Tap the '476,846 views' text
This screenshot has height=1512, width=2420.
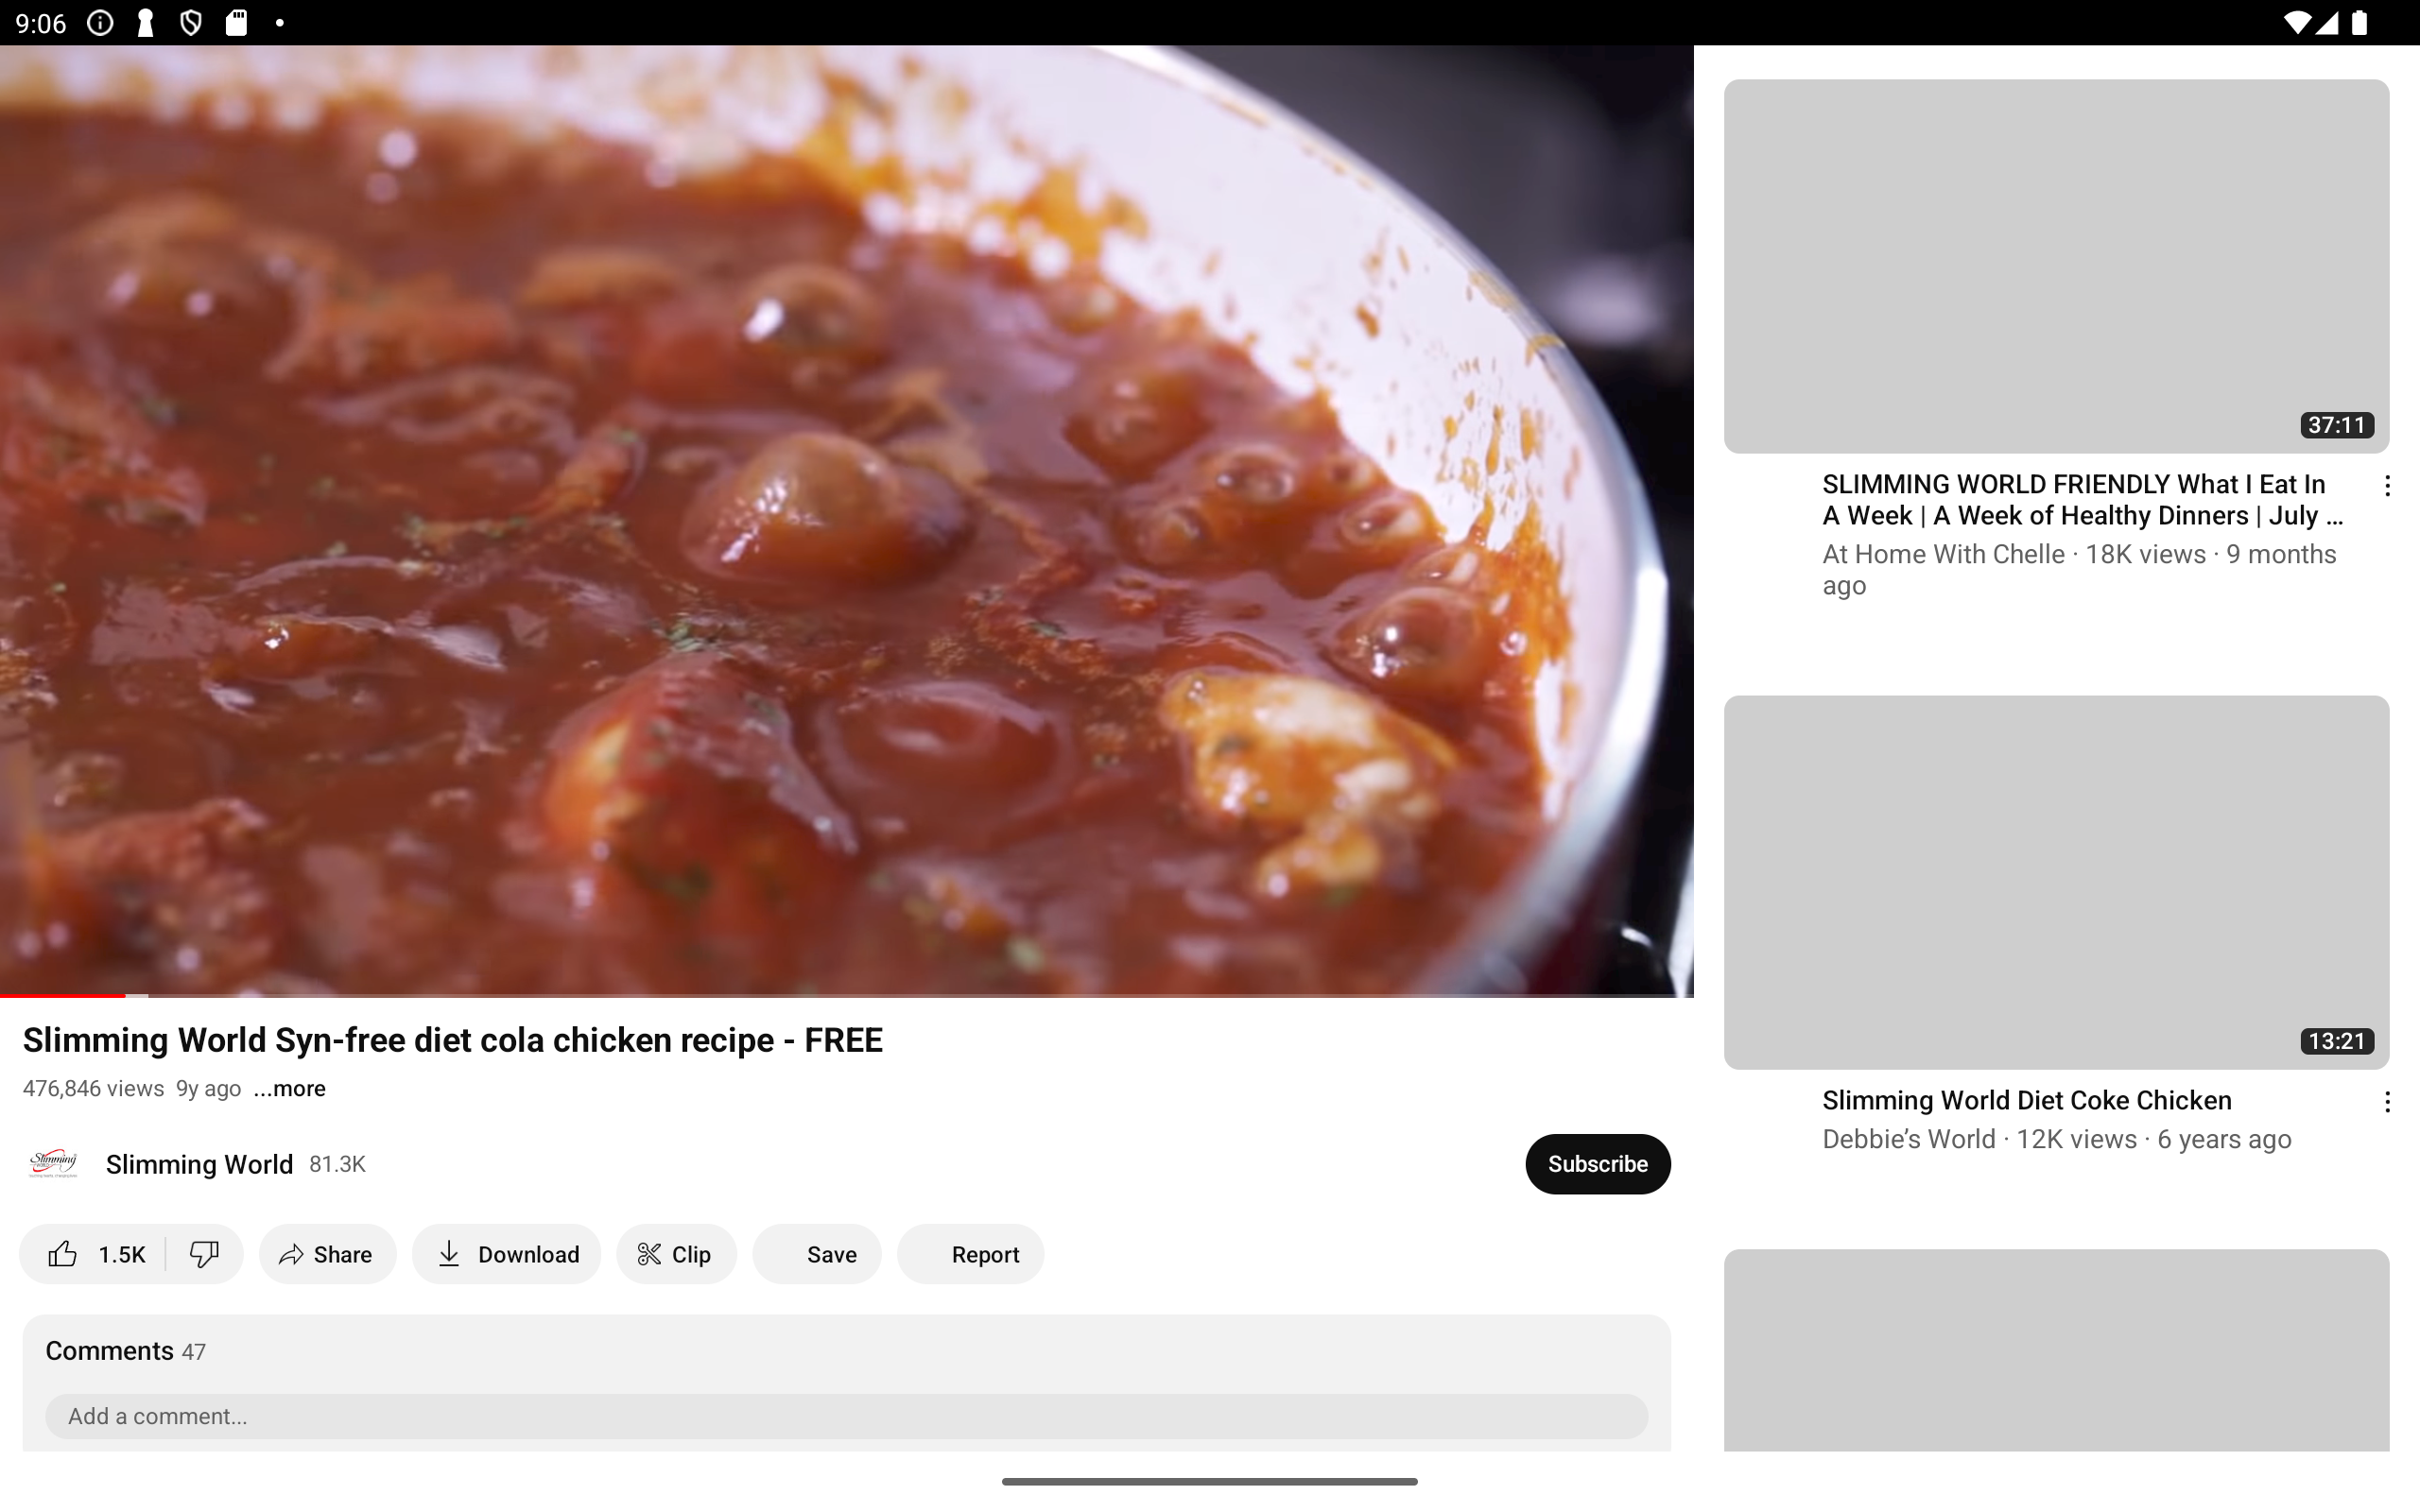(x=93, y=1089)
